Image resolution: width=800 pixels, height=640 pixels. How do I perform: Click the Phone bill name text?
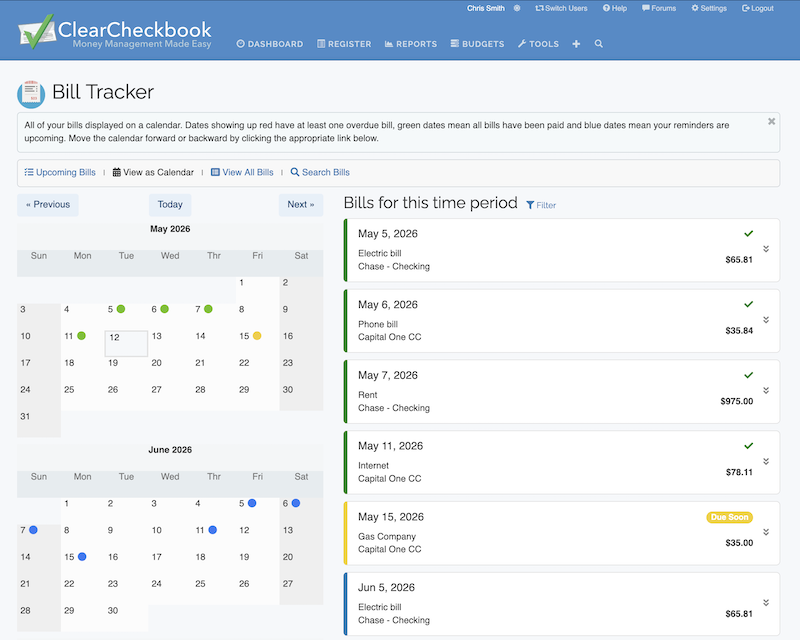tap(378, 324)
